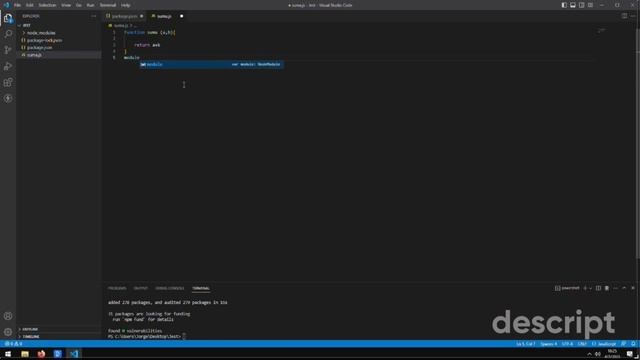The height and width of the screenshot is (360, 640).
Task: Change indentation via Spaces: 4
Action: [x=549, y=344]
